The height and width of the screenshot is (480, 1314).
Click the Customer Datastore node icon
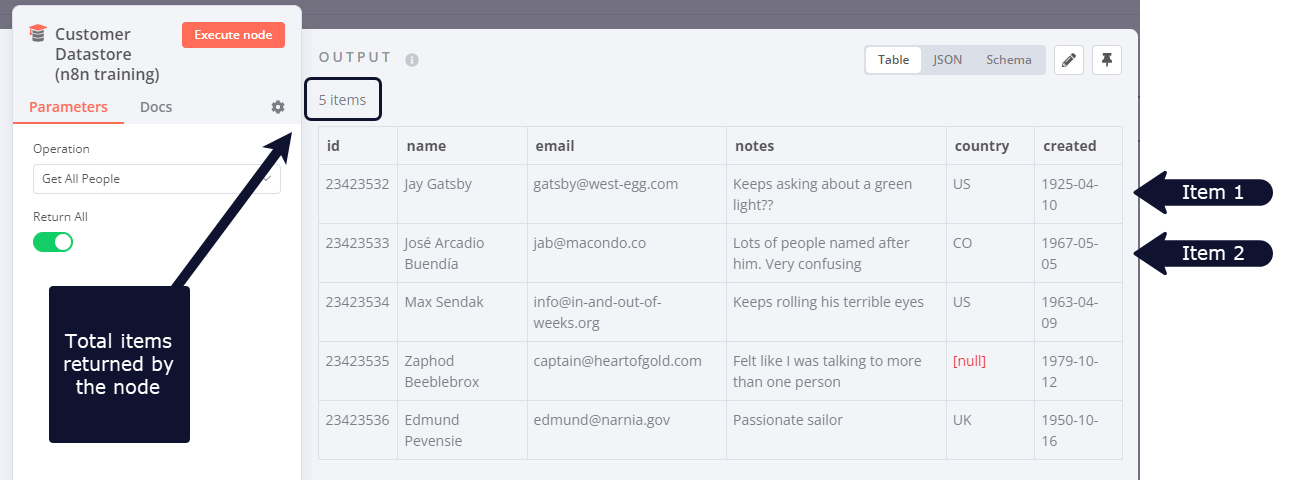tap(38, 33)
